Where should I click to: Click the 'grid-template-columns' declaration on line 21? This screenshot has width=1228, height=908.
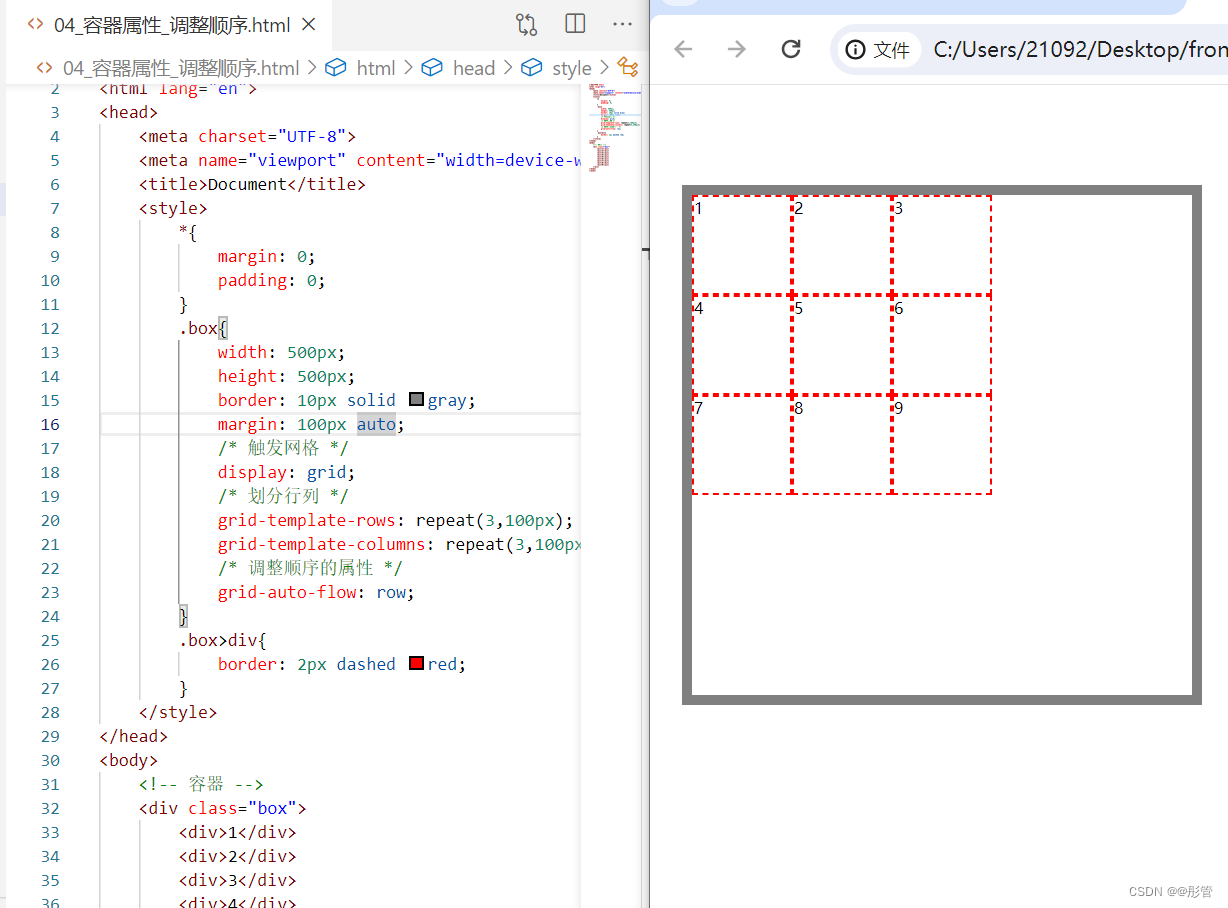(399, 544)
